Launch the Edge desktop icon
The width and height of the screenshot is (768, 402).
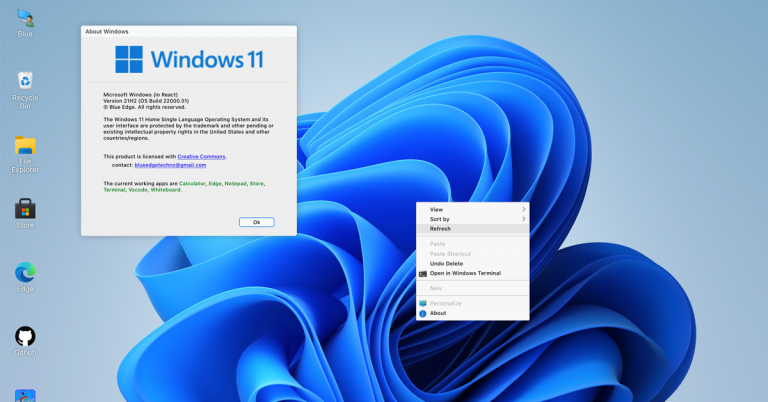25,277
